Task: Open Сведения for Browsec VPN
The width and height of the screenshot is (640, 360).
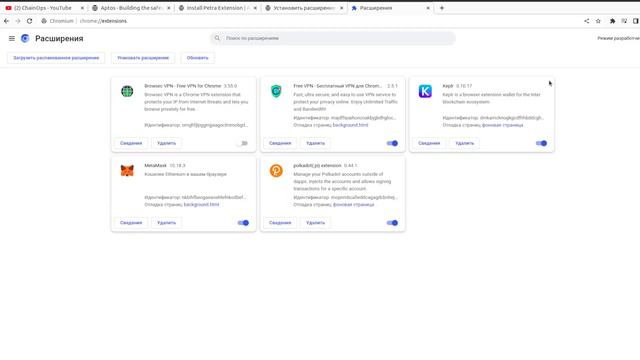Action: 131,143
